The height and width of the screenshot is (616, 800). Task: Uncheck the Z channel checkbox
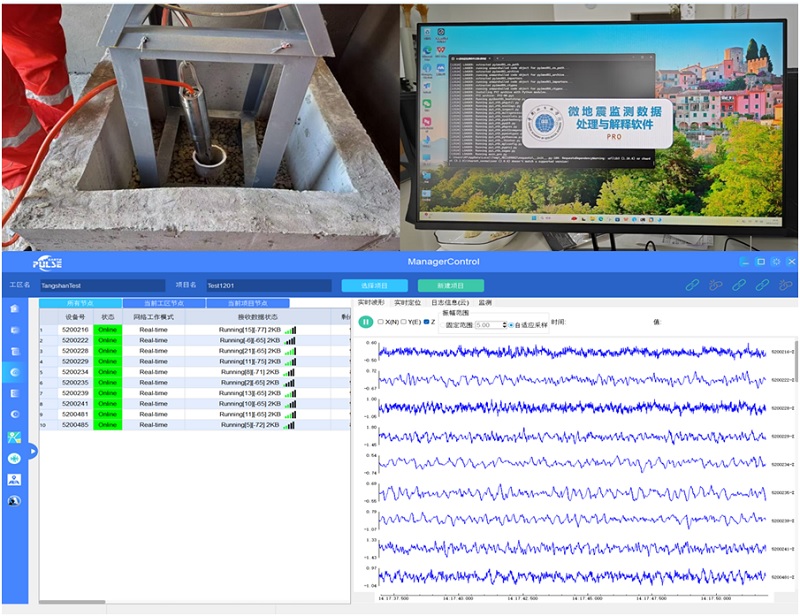[x=426, y=322]
